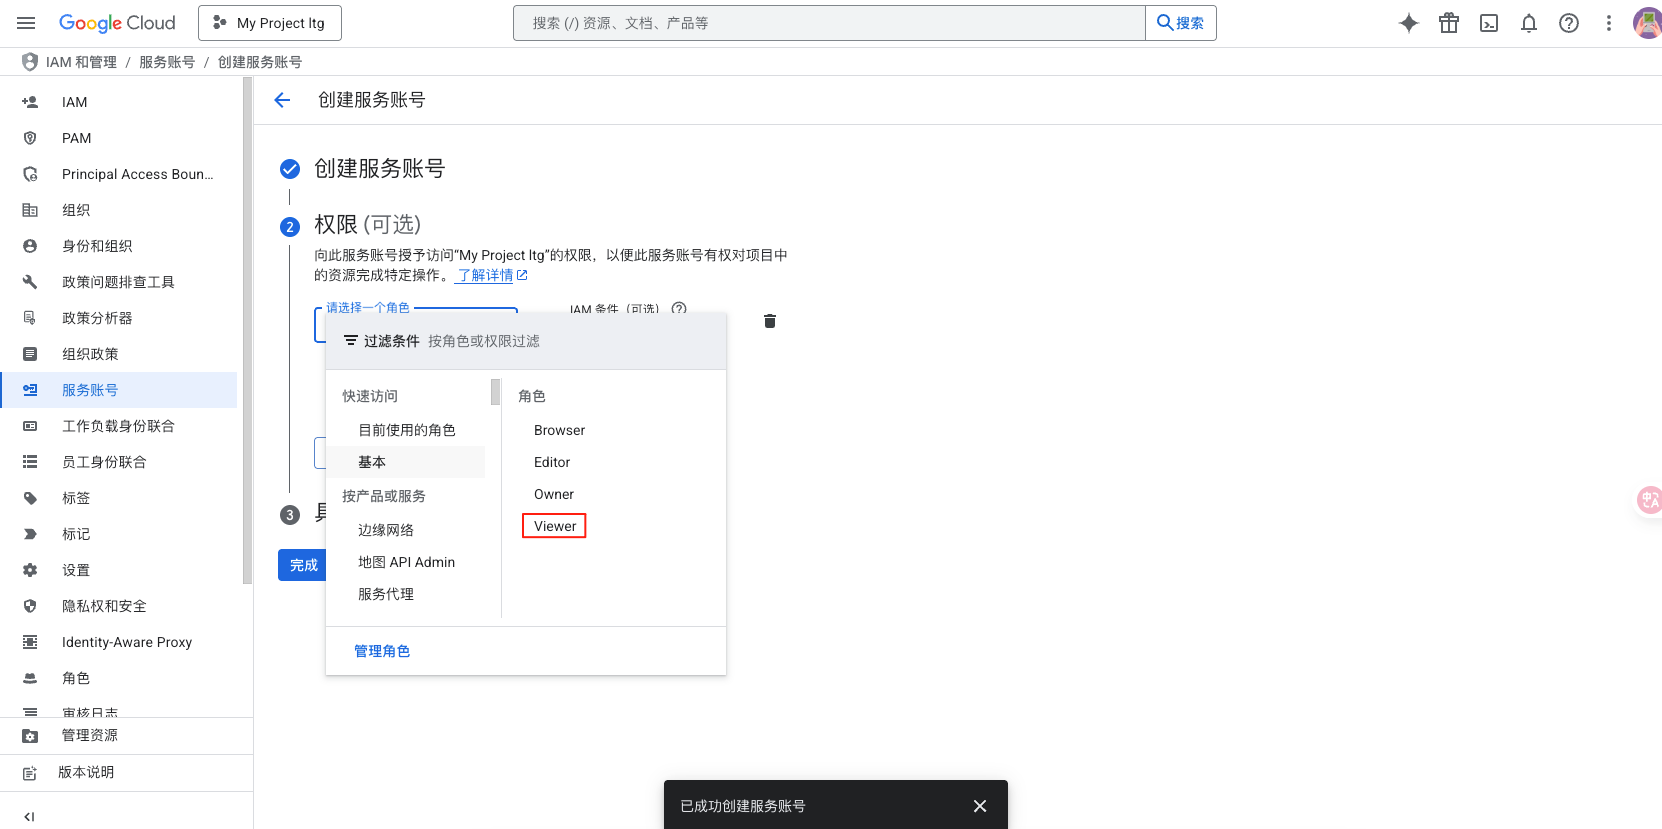The height and width of the screenshot is (829, 1662).
Task: Click the 标记 label sidebar icon
Action: pyautogui.click(x=30, y=534)
